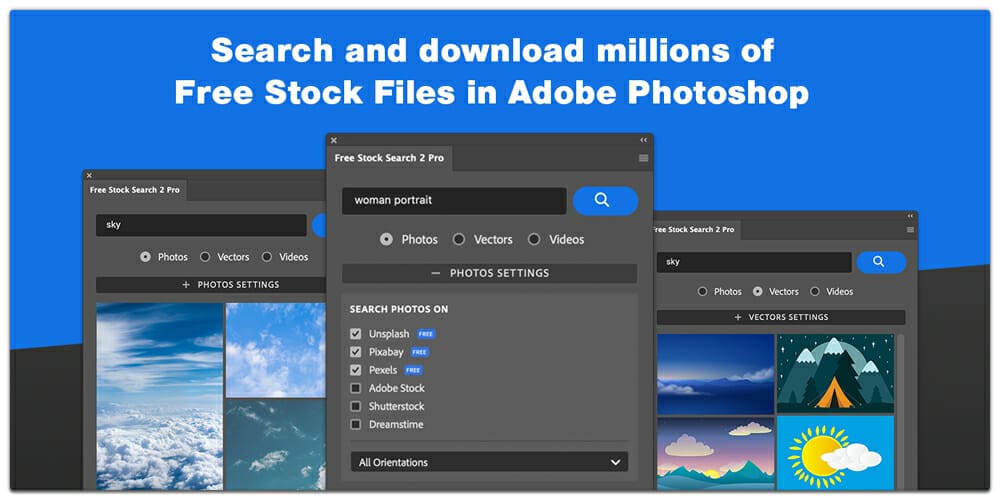Click the FREE badge next to Pexels
This screenshot has height=500, width=1000.
[x=413, y=370]
